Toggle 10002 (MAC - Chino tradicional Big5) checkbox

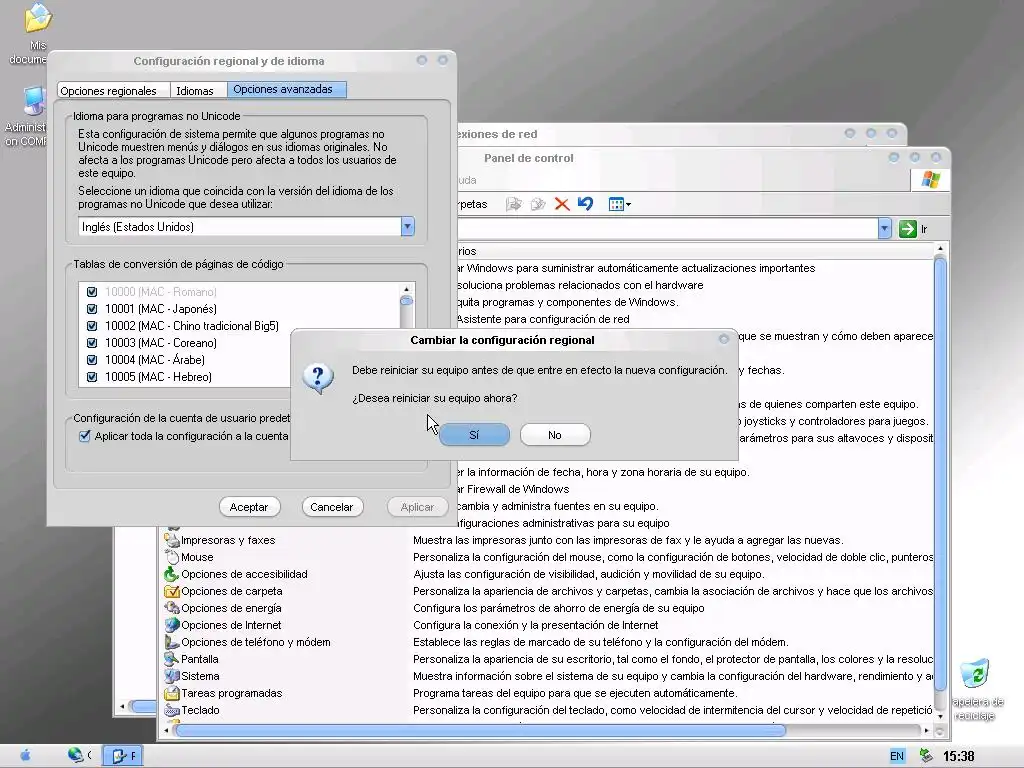point(92,326)
